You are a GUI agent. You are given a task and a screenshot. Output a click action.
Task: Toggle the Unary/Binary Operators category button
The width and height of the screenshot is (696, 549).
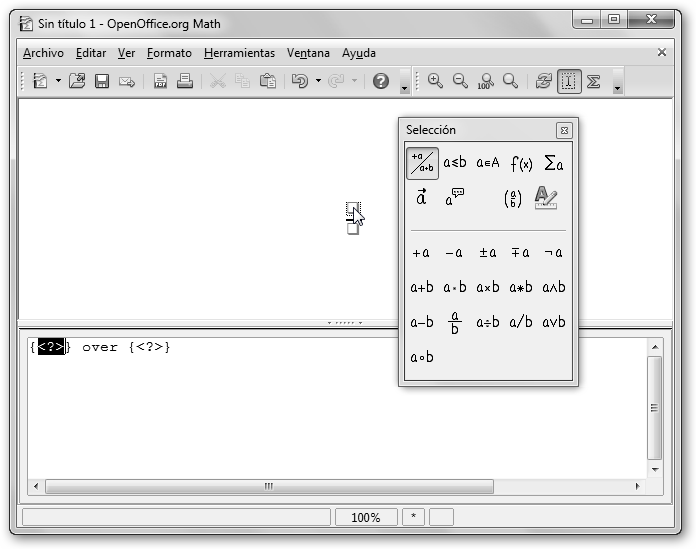click(422, 163)
